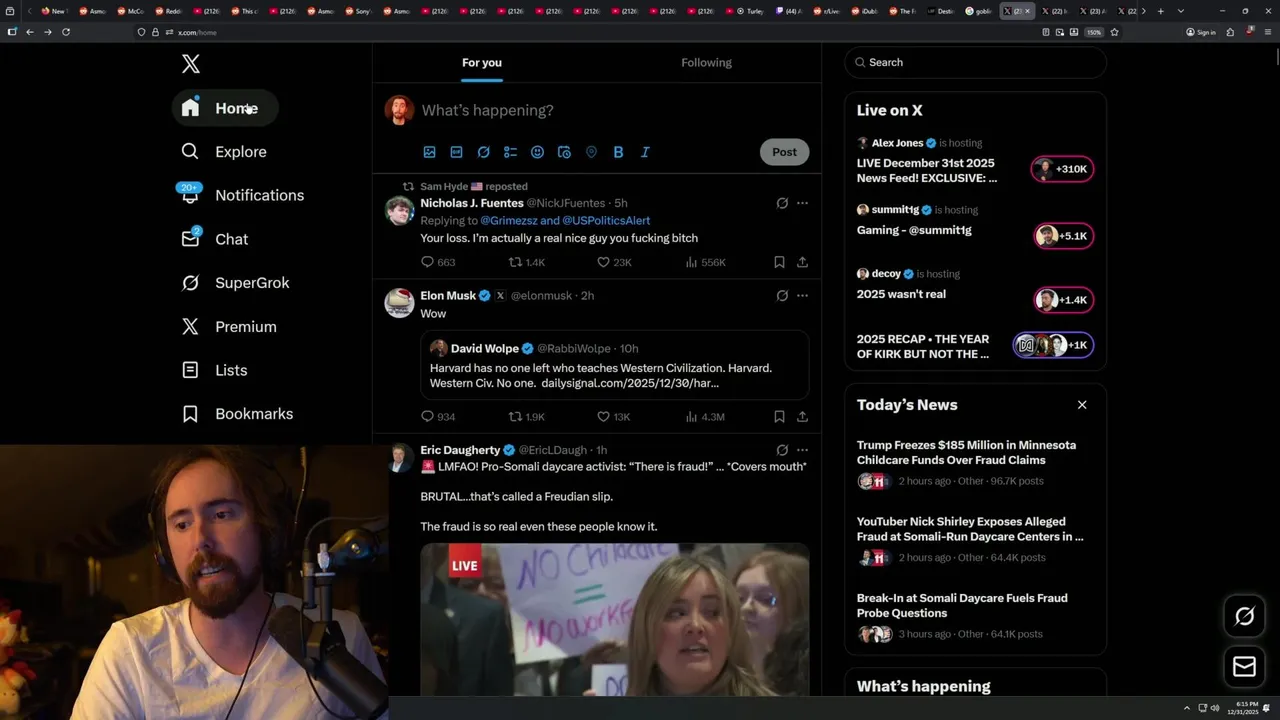
Task: Switch to the For you tab
Action: [482, 62]
